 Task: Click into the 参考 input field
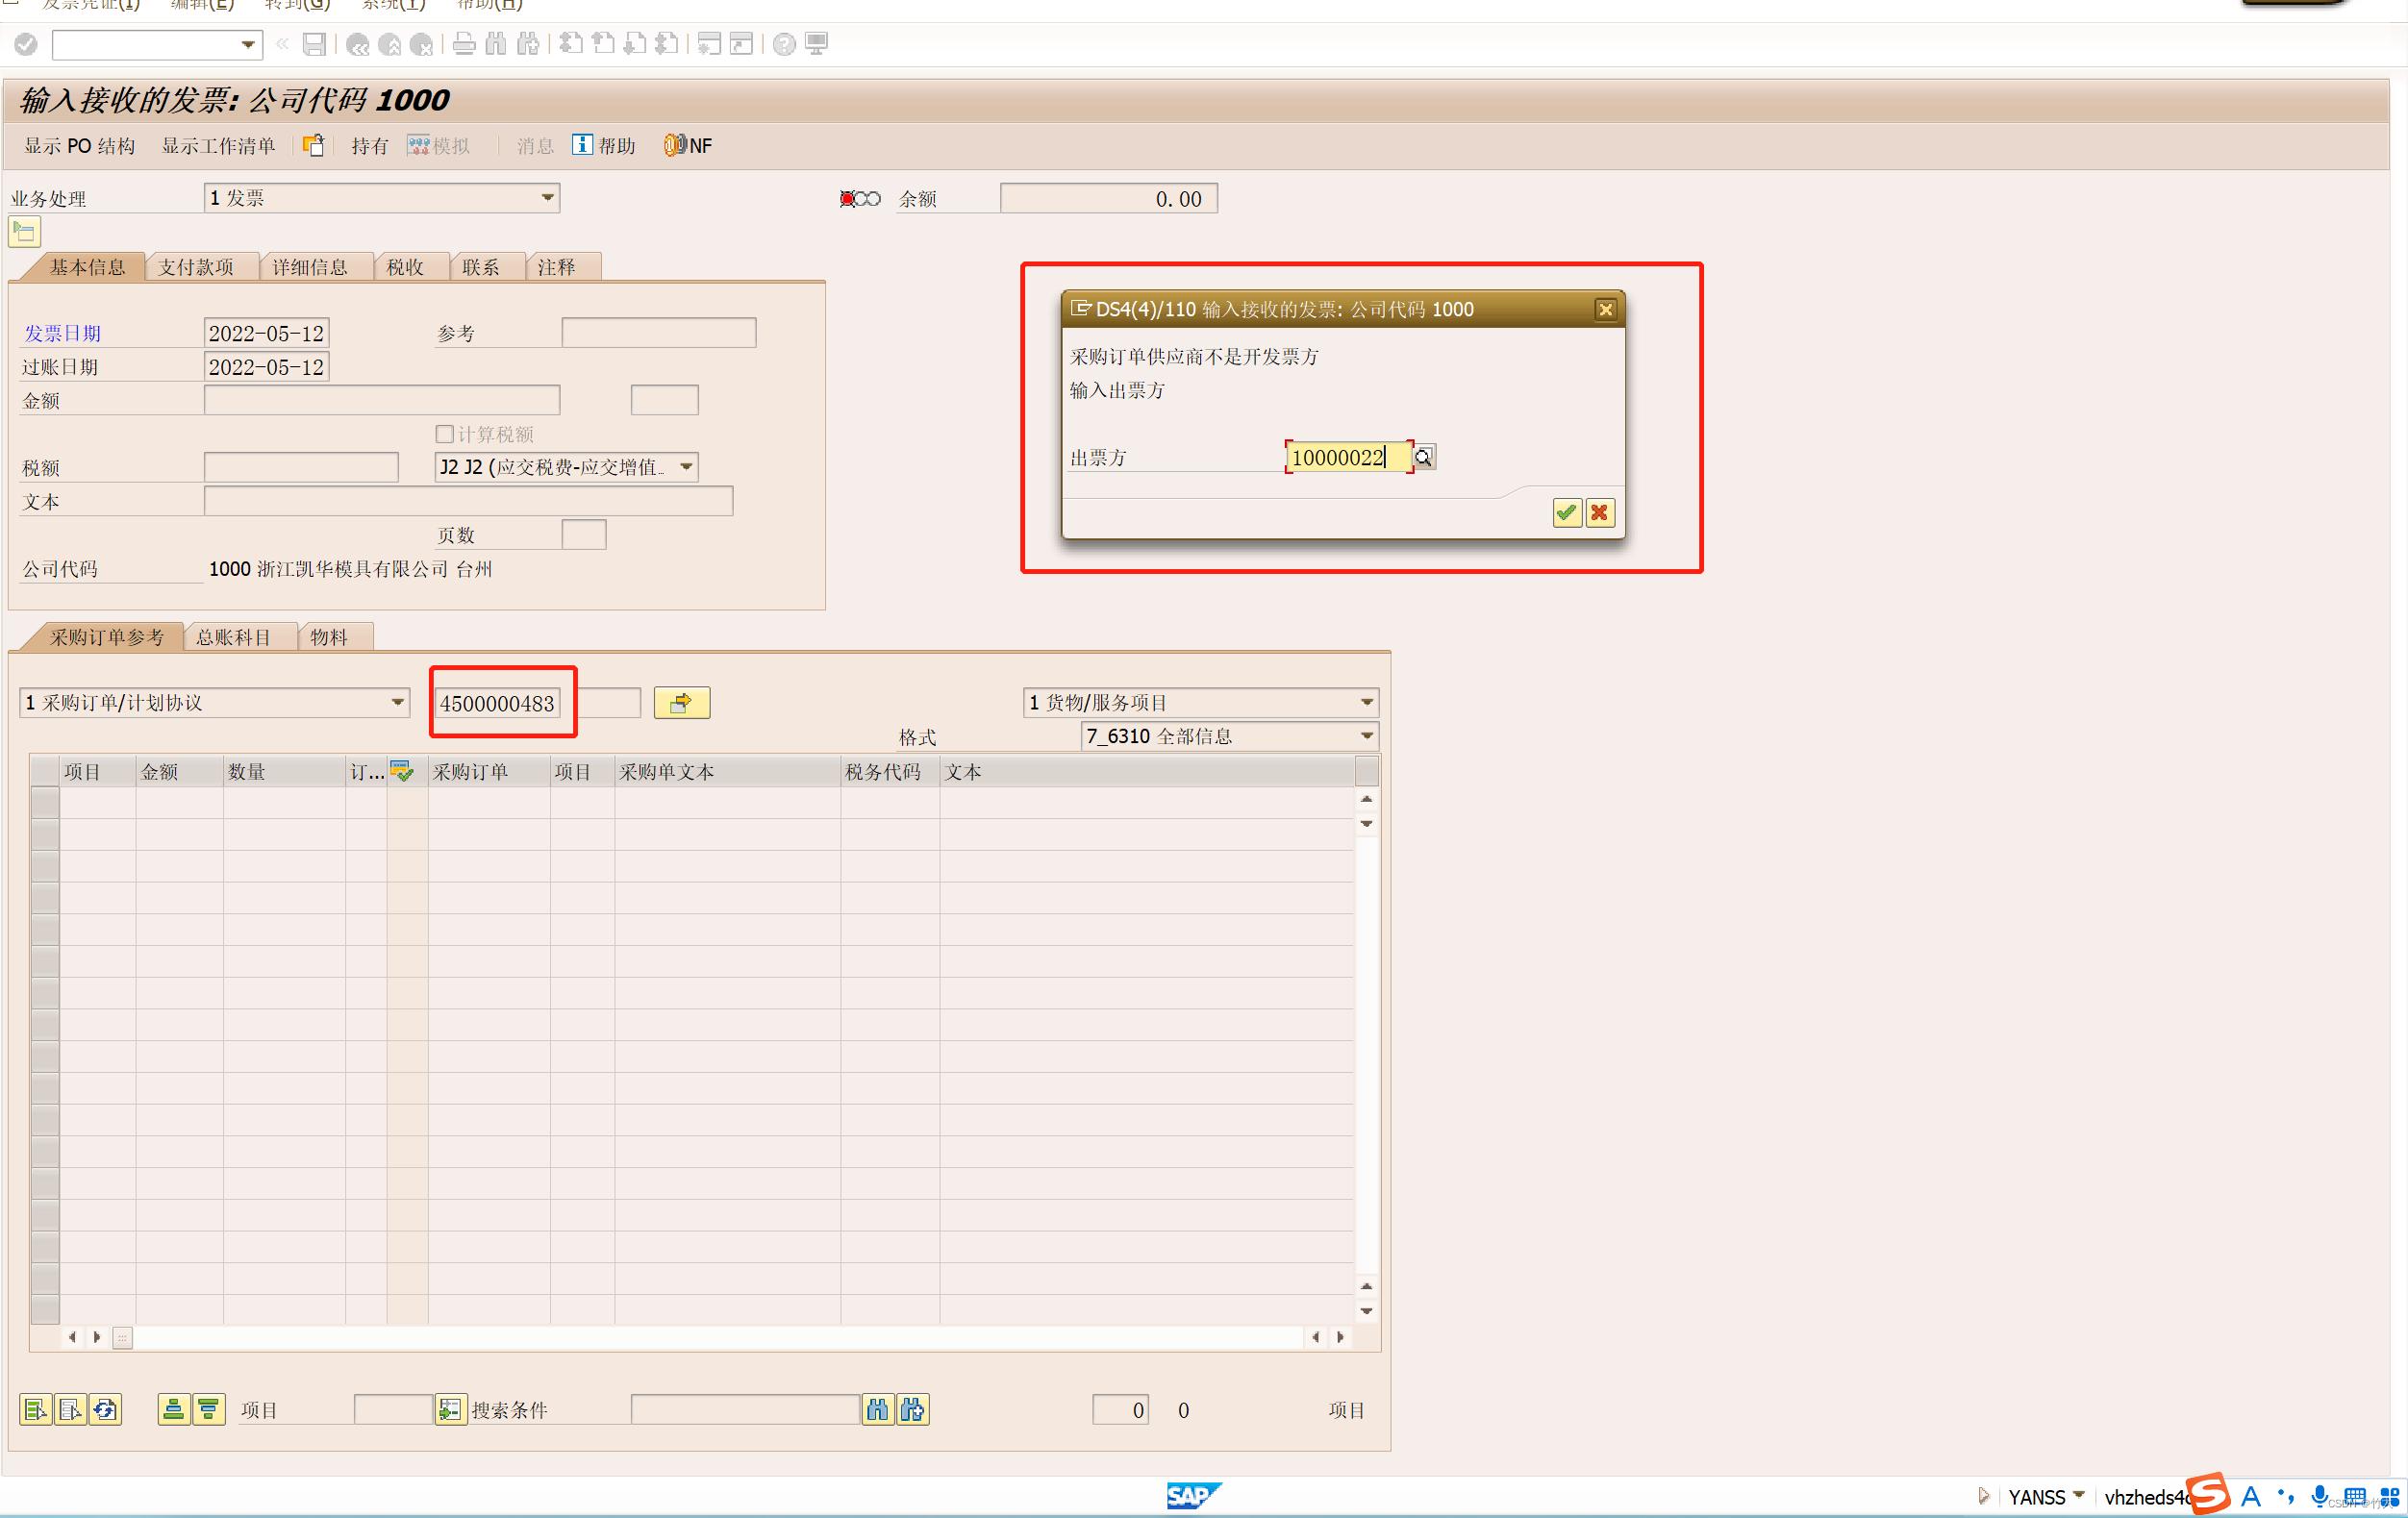coord(658,333)
